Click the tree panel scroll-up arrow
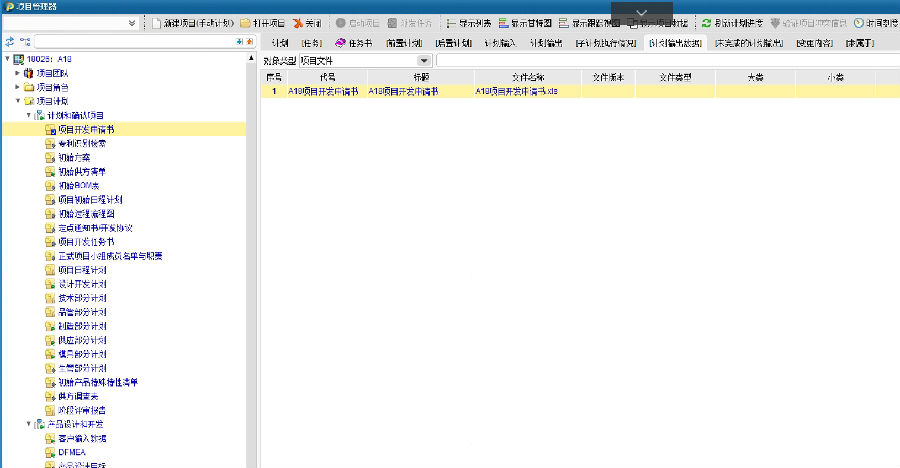This screenshot has height=468, width=900. coord(251,58)
